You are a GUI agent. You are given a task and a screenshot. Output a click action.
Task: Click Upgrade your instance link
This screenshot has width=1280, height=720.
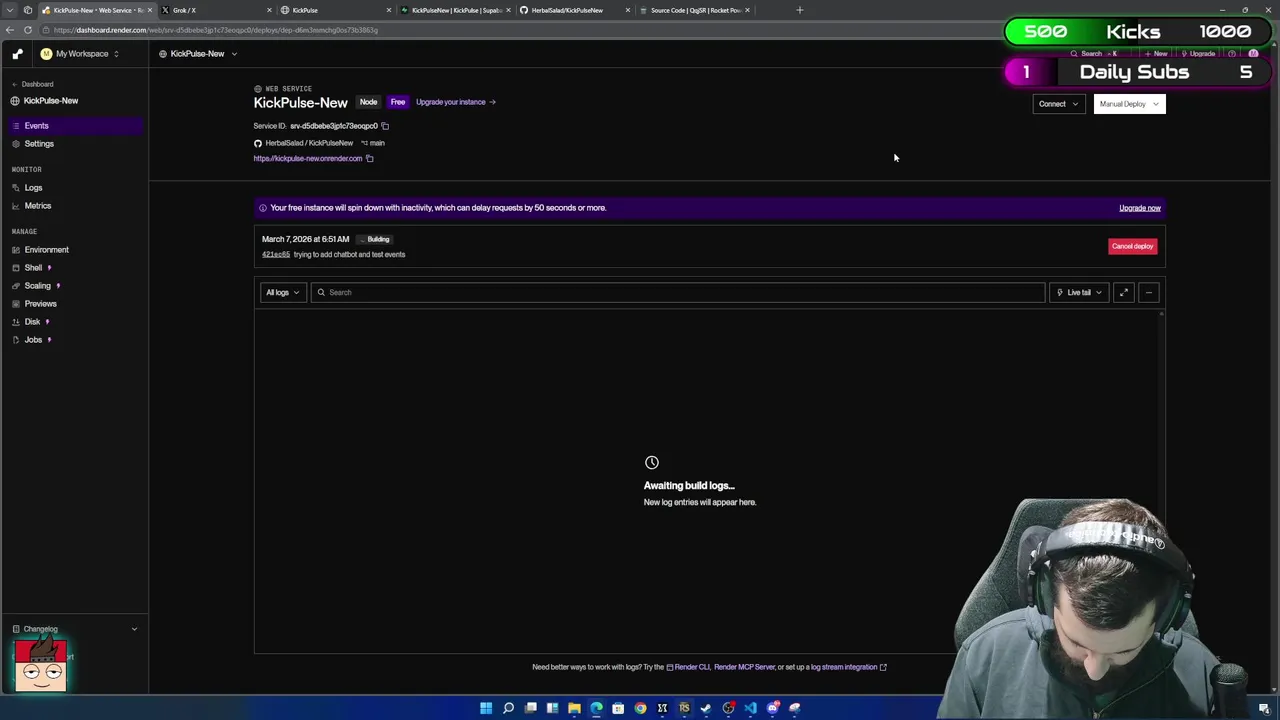455,102
